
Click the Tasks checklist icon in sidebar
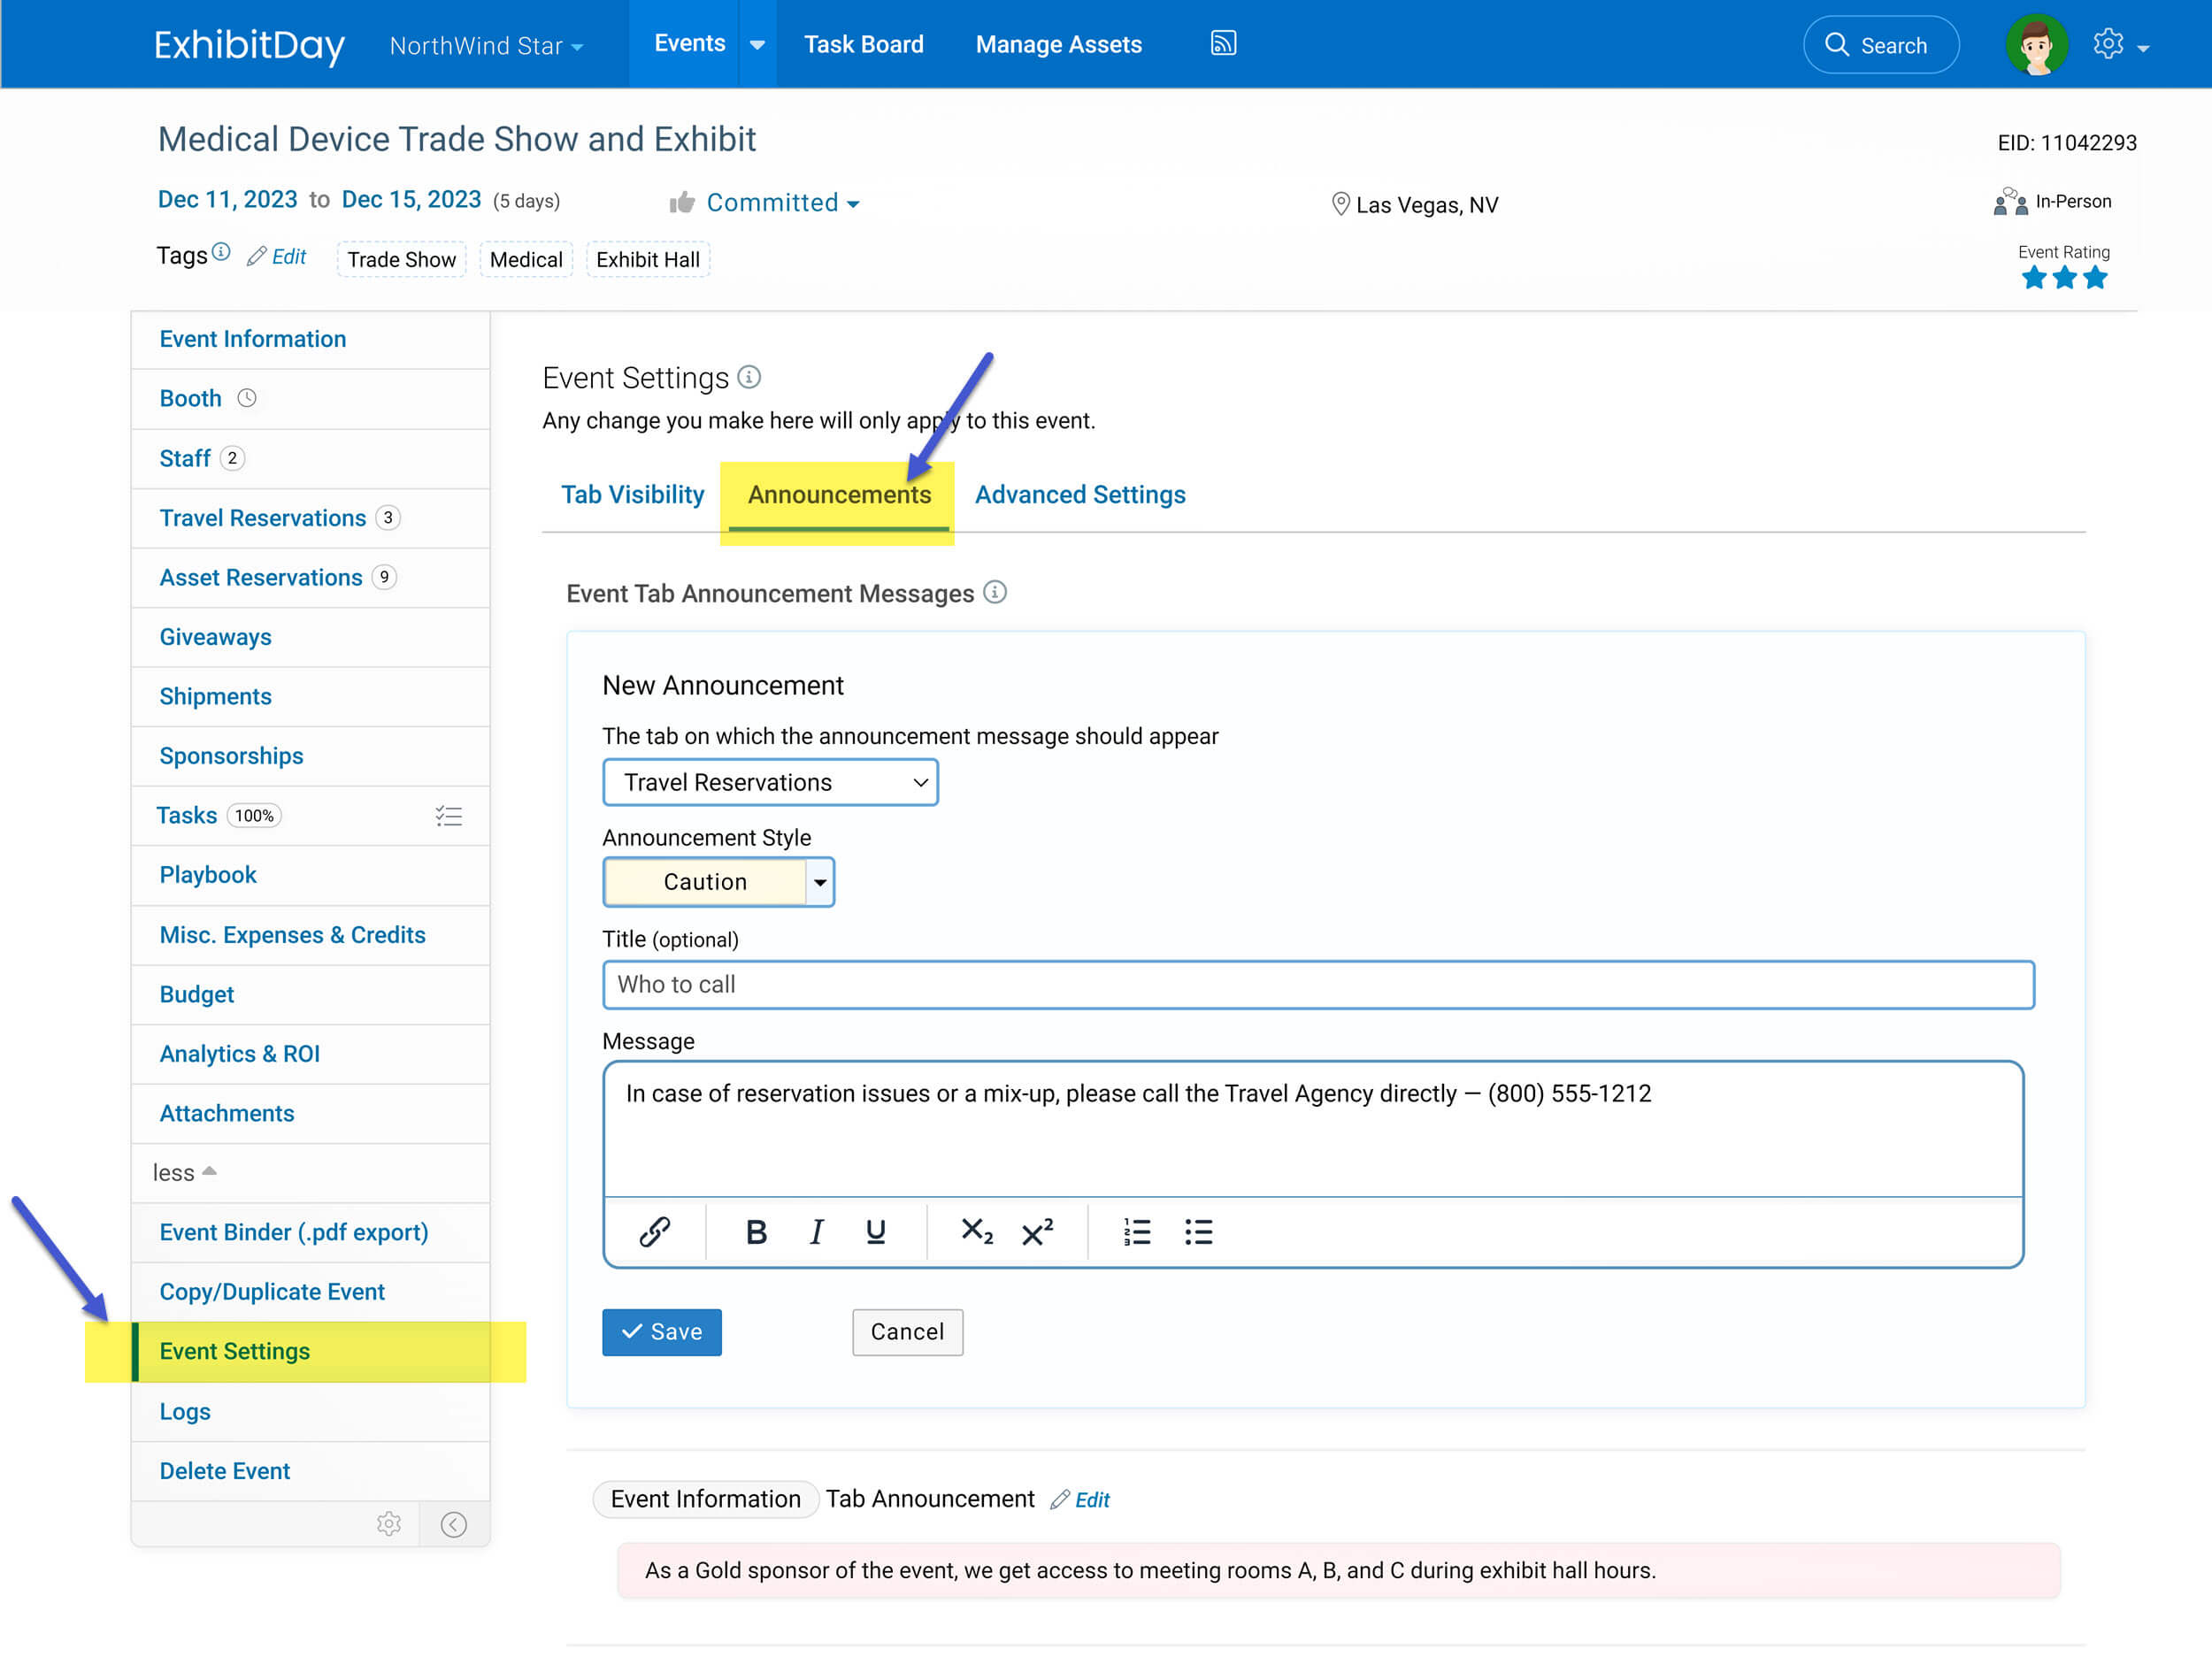[449, 816]
